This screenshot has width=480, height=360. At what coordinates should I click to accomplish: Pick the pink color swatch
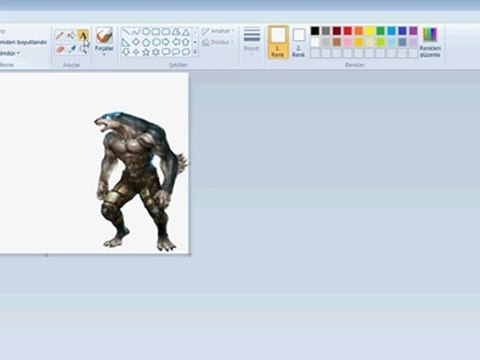pyautogui.click(x=348, y=42)
